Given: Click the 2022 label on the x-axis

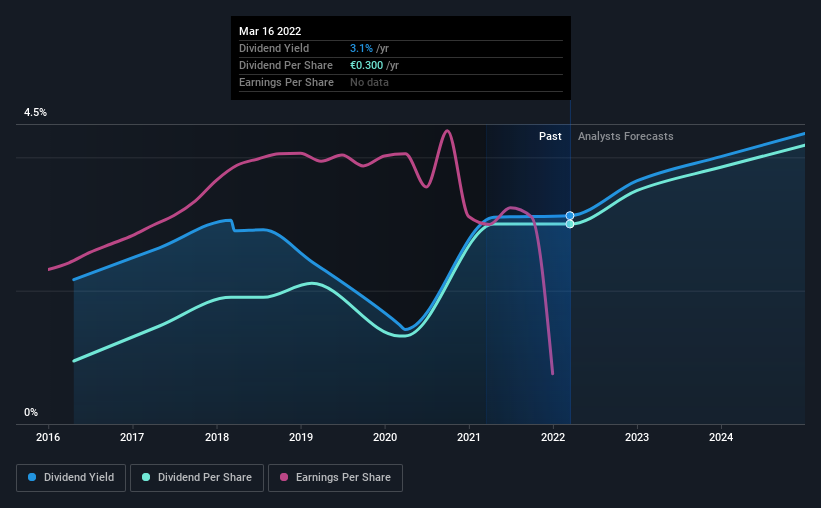Looking at the screenshot, I should pyautogui.click(x=553, y=437).
